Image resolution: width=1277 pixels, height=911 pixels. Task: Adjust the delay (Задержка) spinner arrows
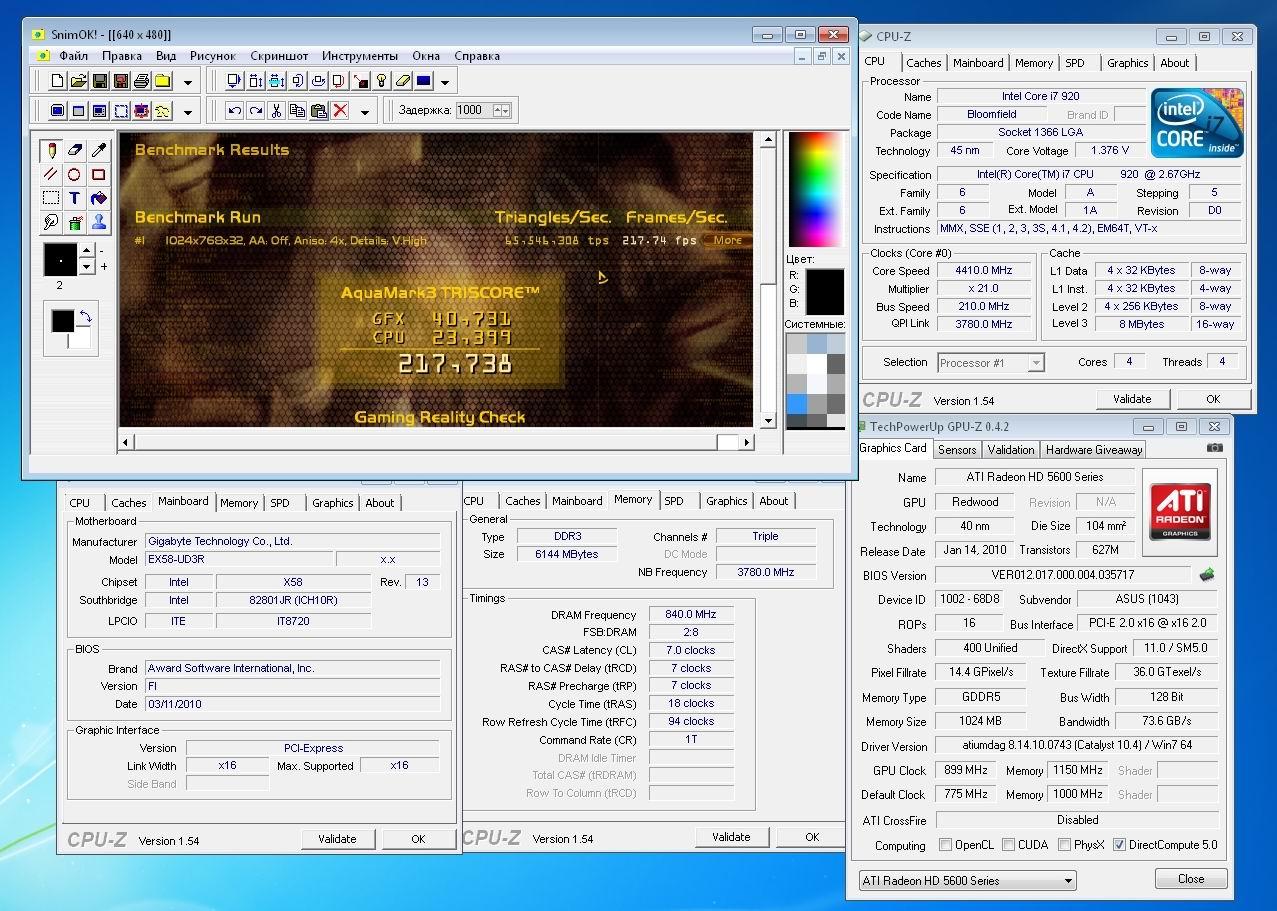(501, 110)
